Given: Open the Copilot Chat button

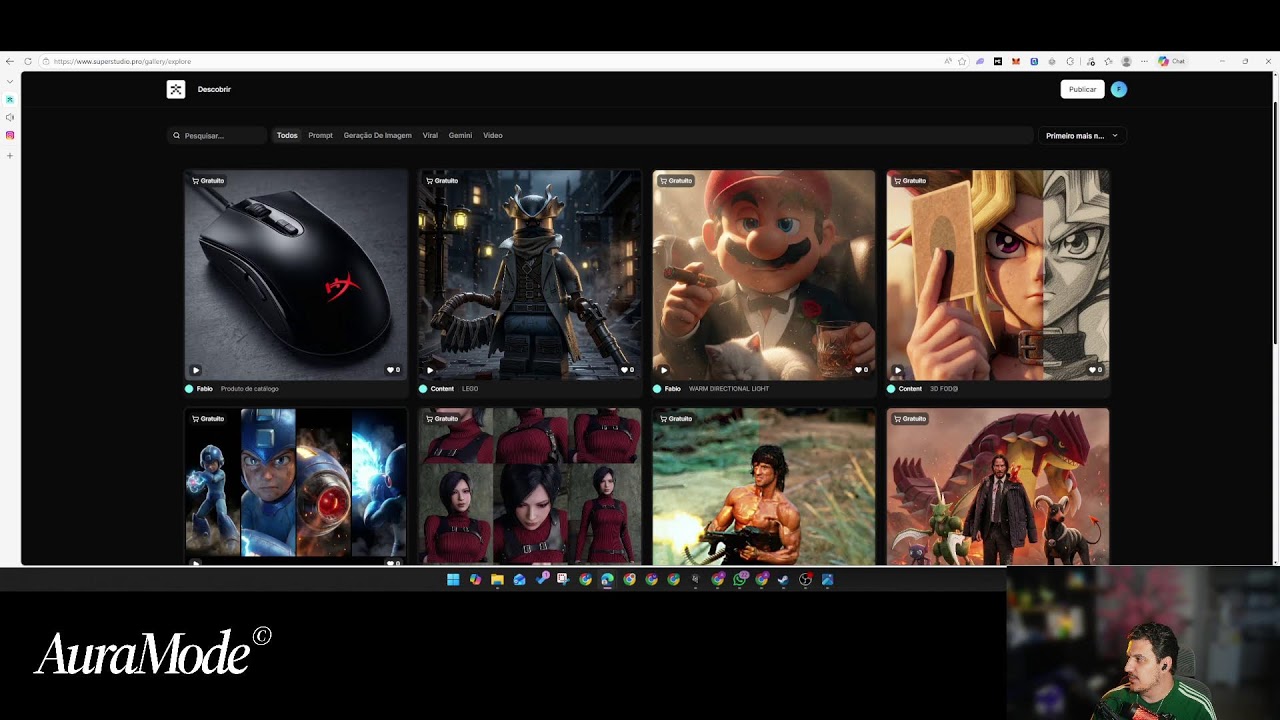Looking at the screenshot, I should tap(1171, 61).
